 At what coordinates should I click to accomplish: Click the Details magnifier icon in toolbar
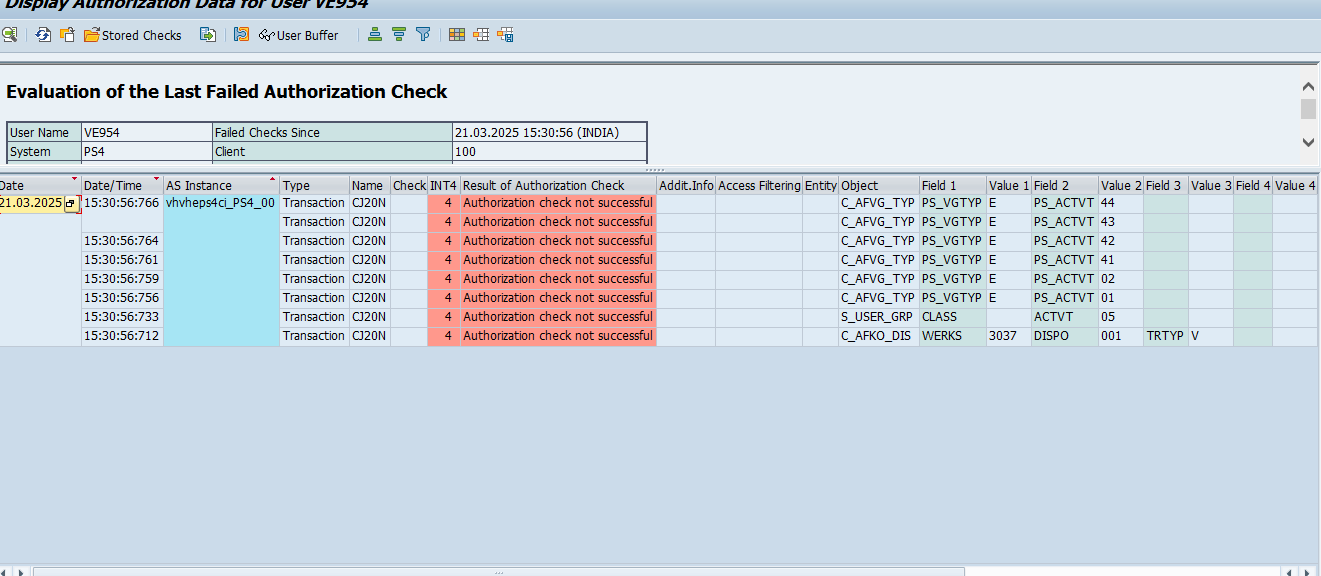(9, 35)
